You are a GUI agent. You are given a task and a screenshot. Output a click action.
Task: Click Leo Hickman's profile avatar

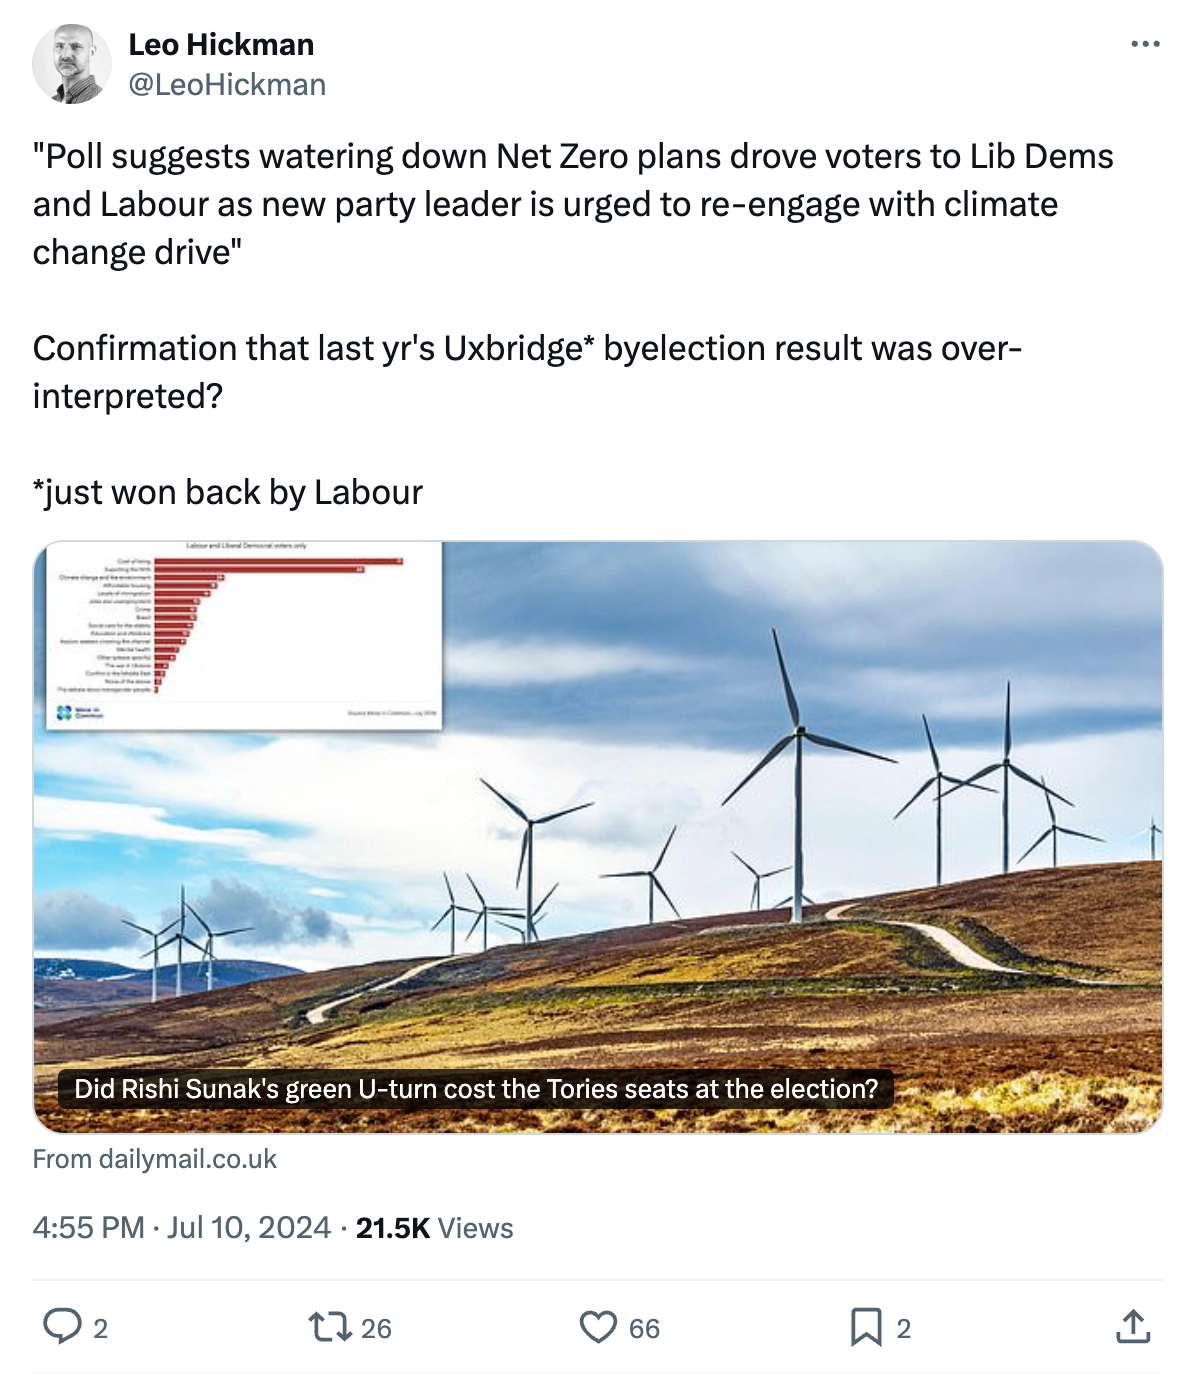[74, 62]
